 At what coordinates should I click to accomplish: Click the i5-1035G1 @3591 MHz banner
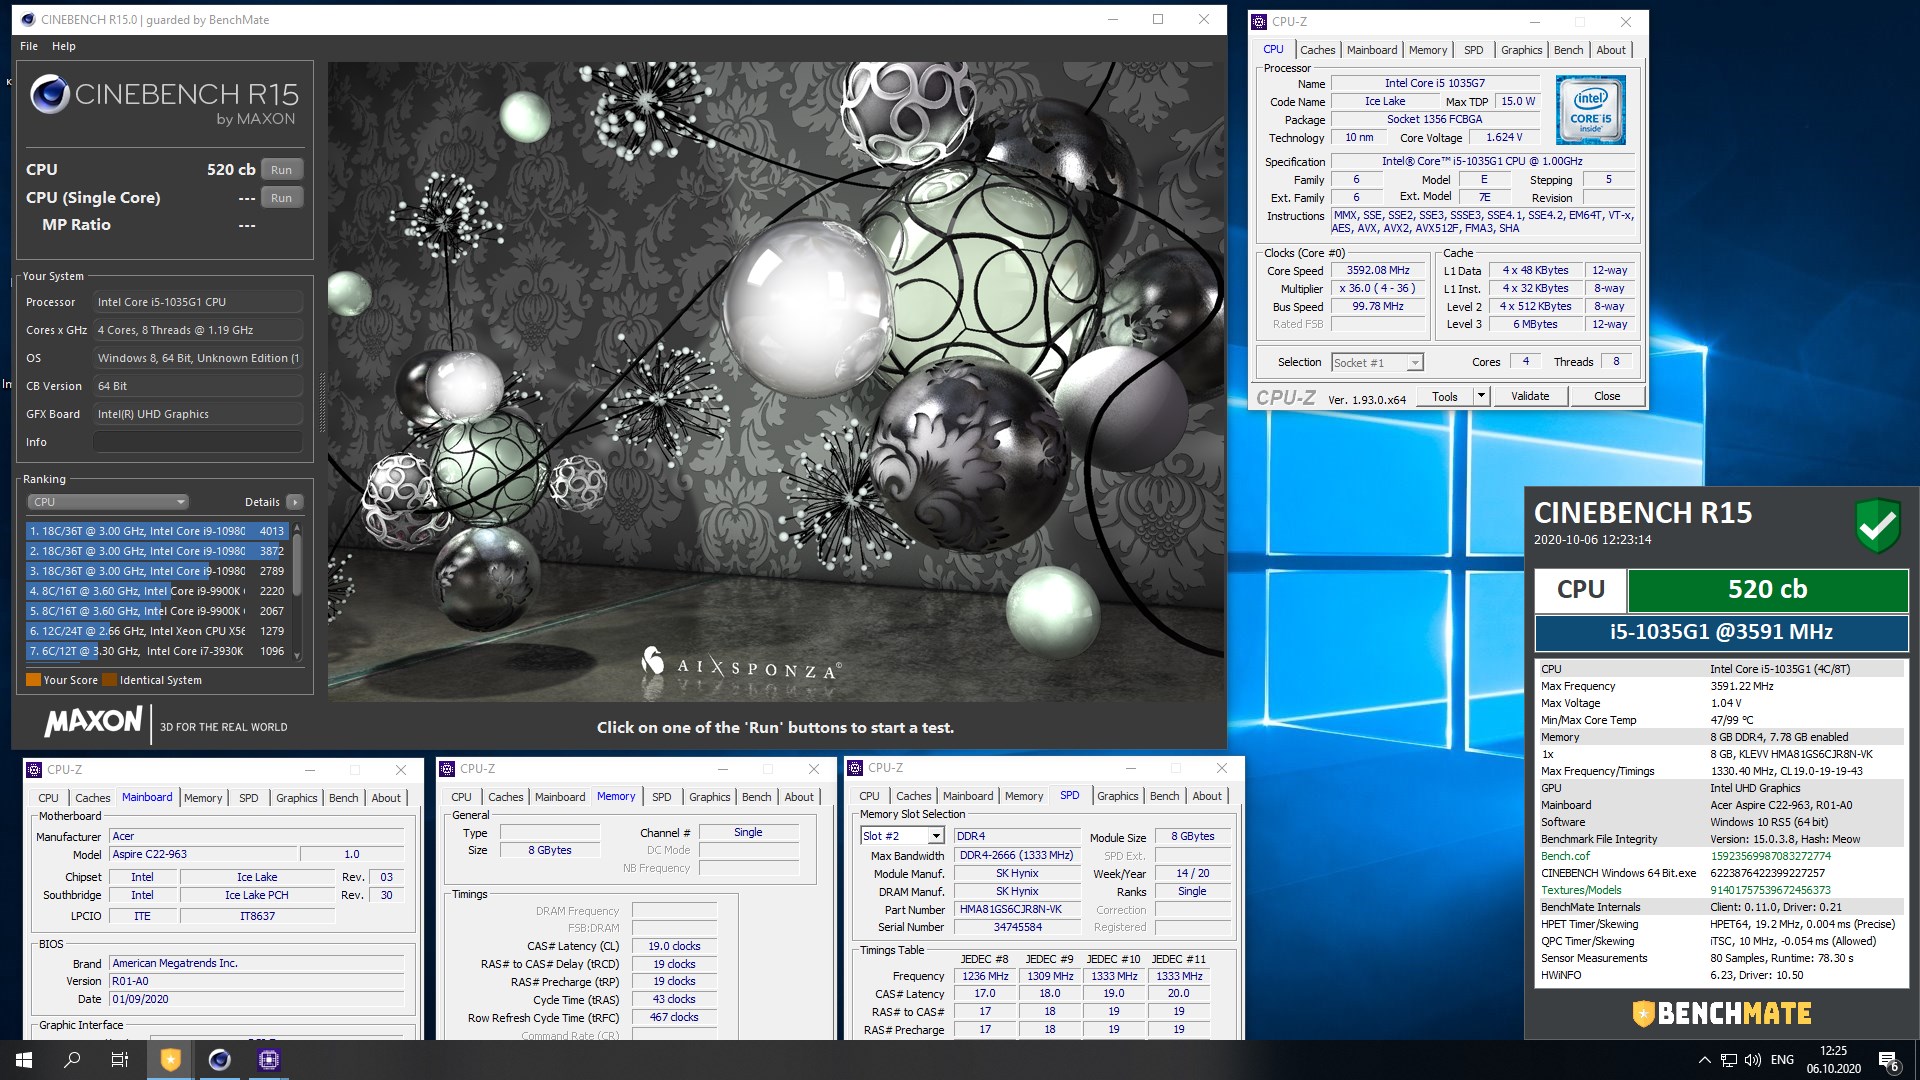(1721, 632)
